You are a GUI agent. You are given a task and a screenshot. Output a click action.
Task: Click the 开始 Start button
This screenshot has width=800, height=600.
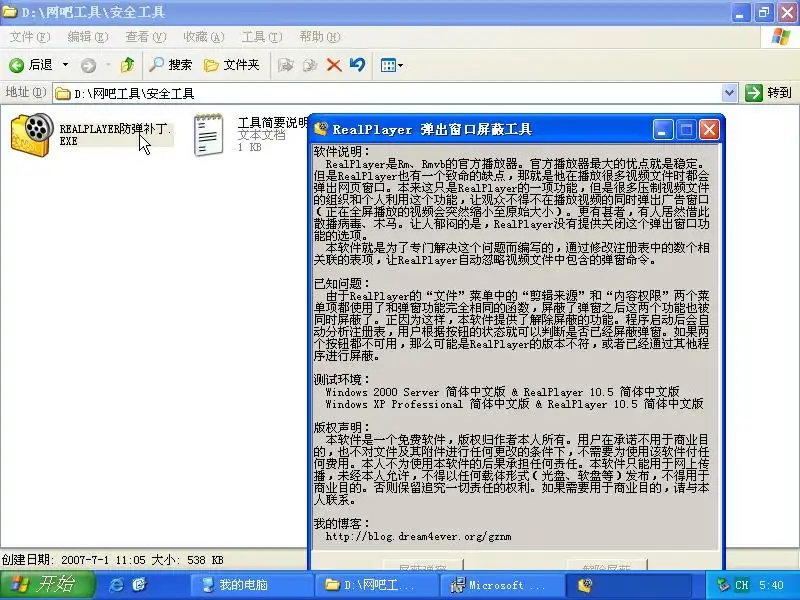point(46,585)
